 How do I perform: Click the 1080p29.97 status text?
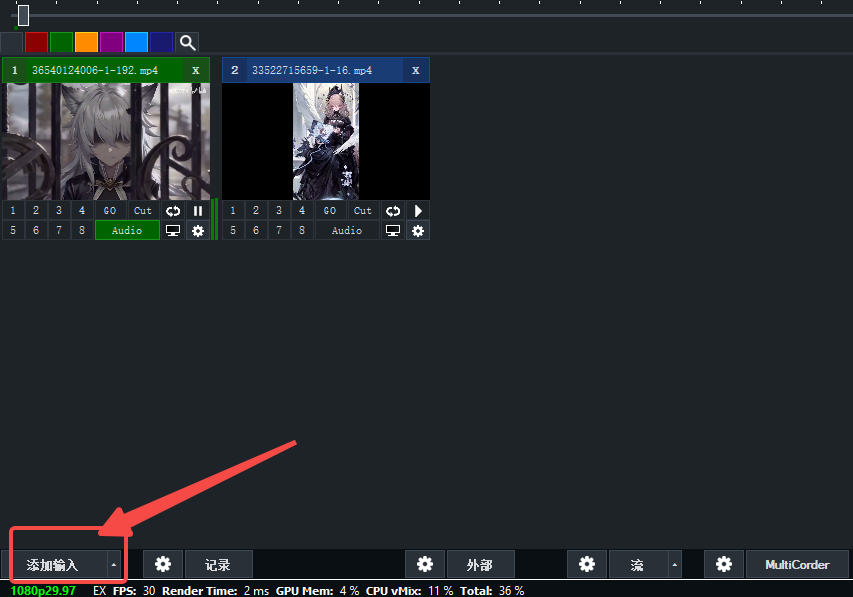click(x=43, y=590)
